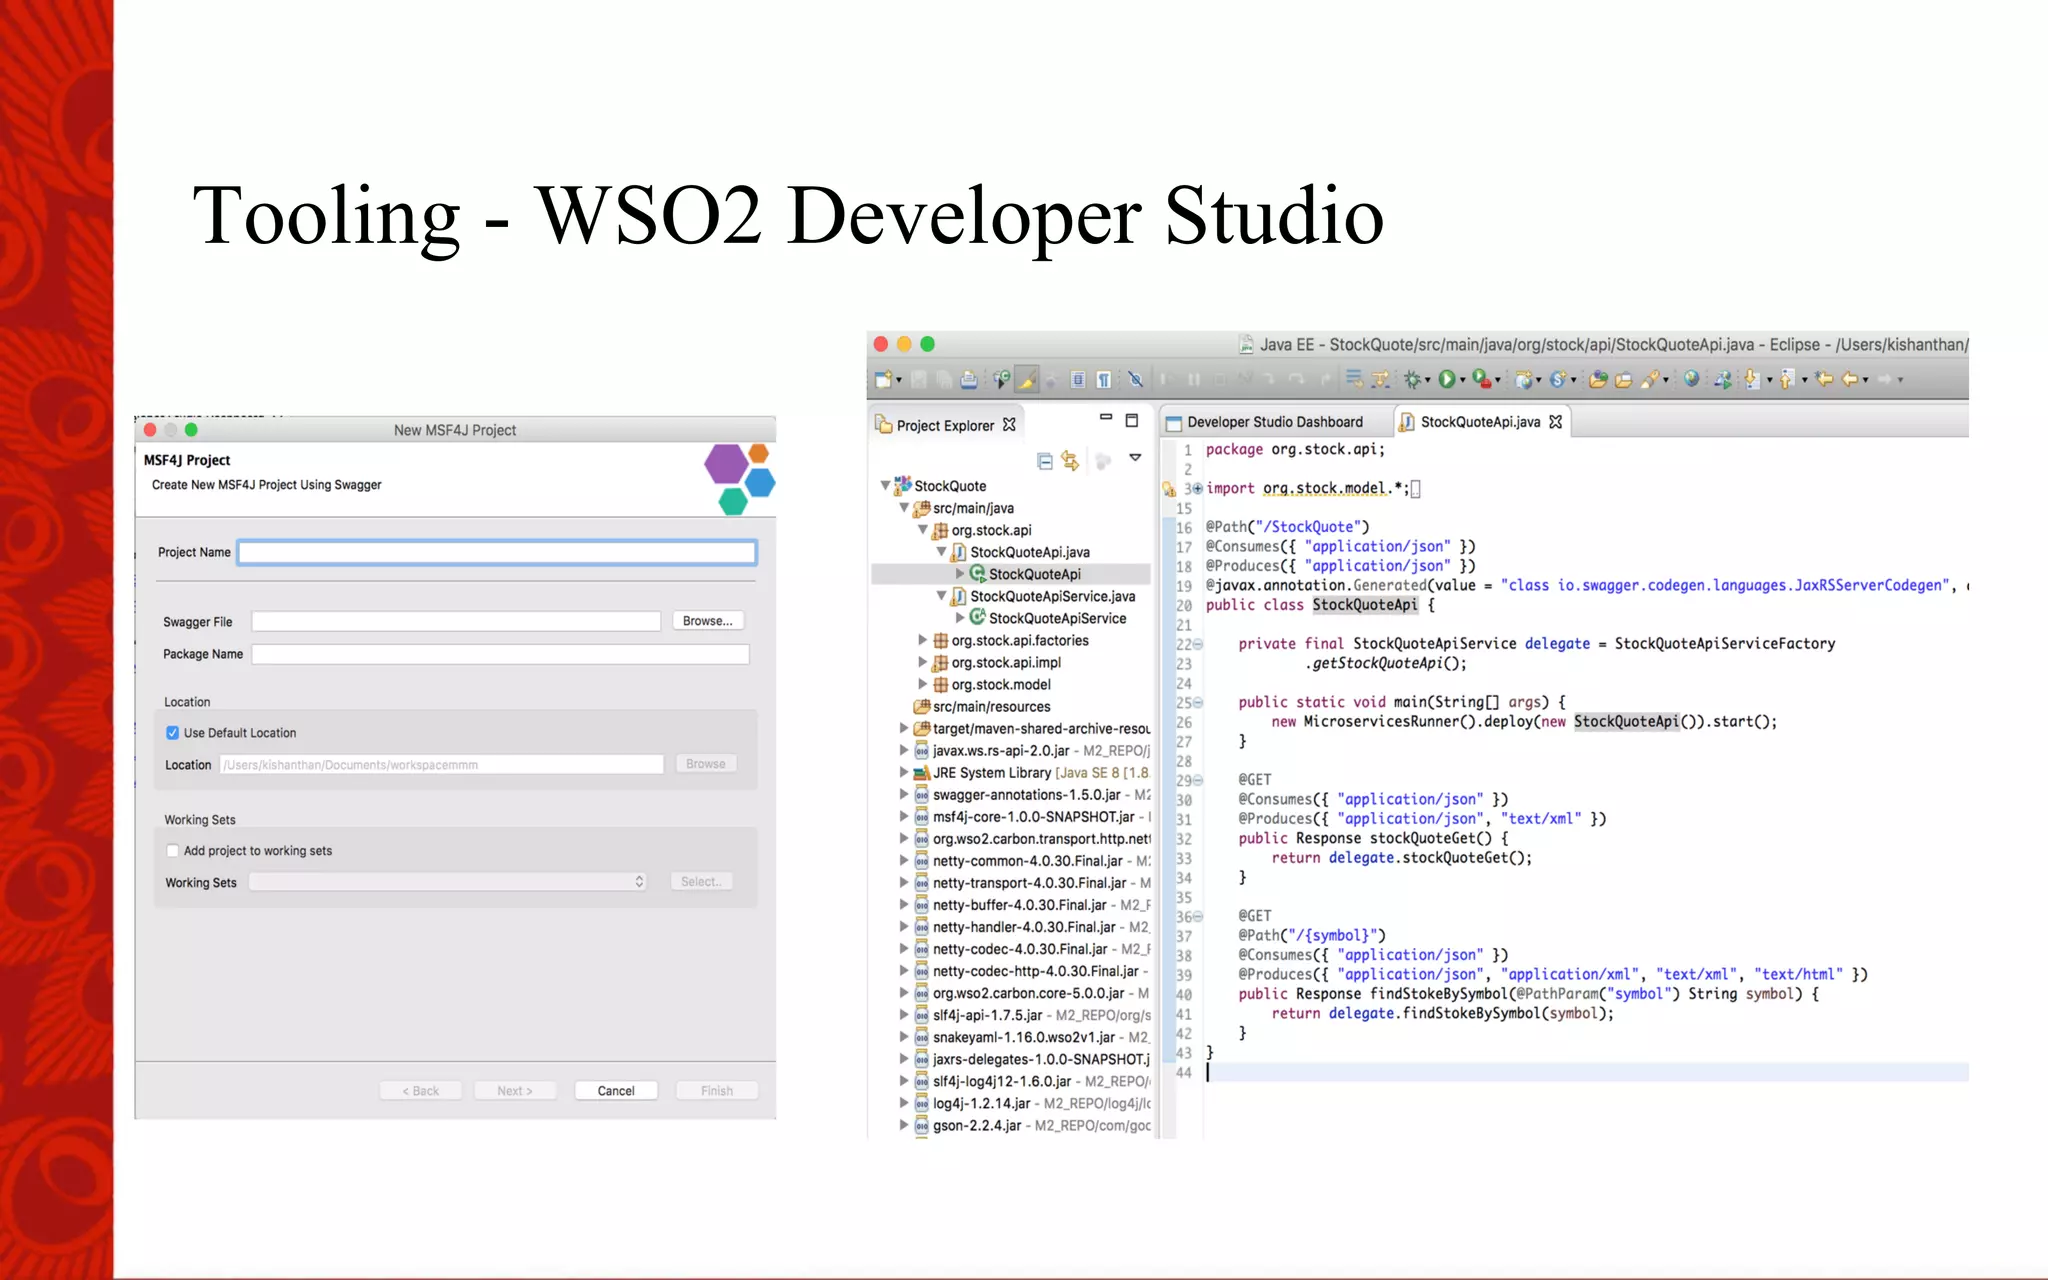Minimize the Project Explorer view
This screenshot has height=1280, width=2048.
click(1106, 417)
